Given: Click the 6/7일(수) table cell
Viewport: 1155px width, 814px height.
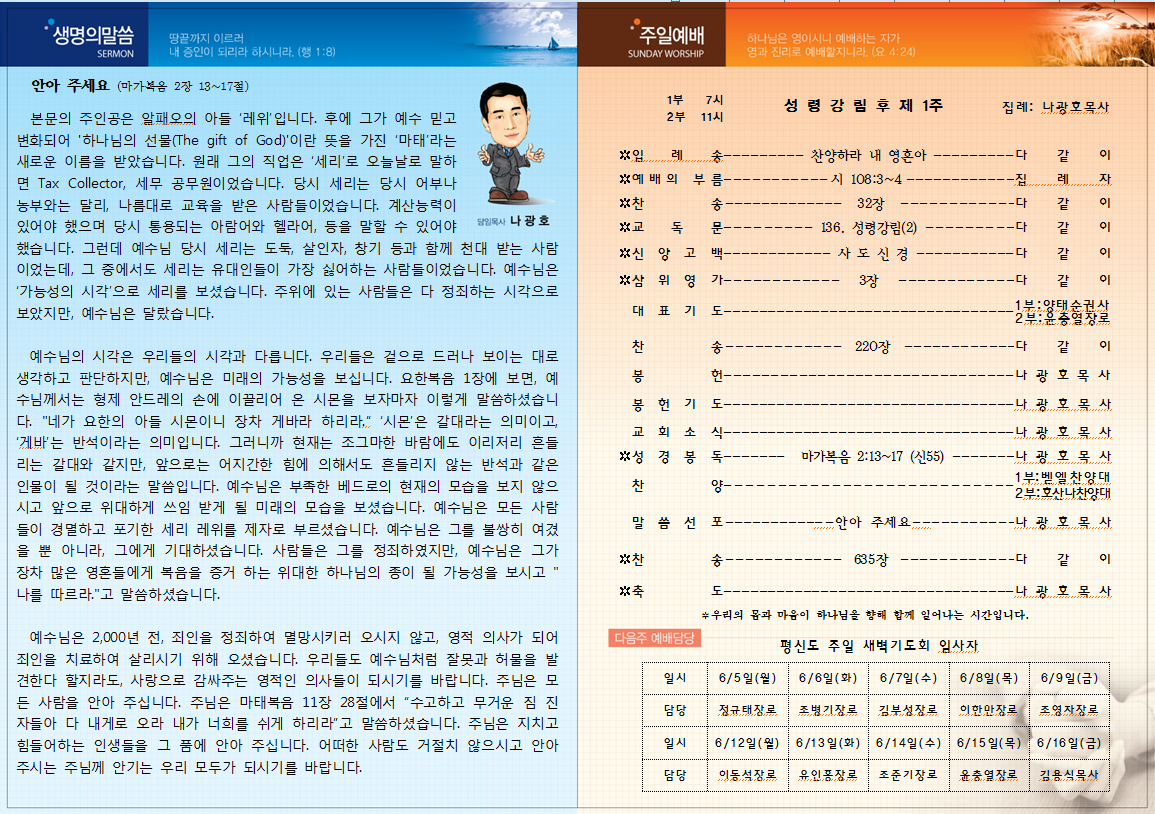Looking at the screenshot, I should click(908, 678).
